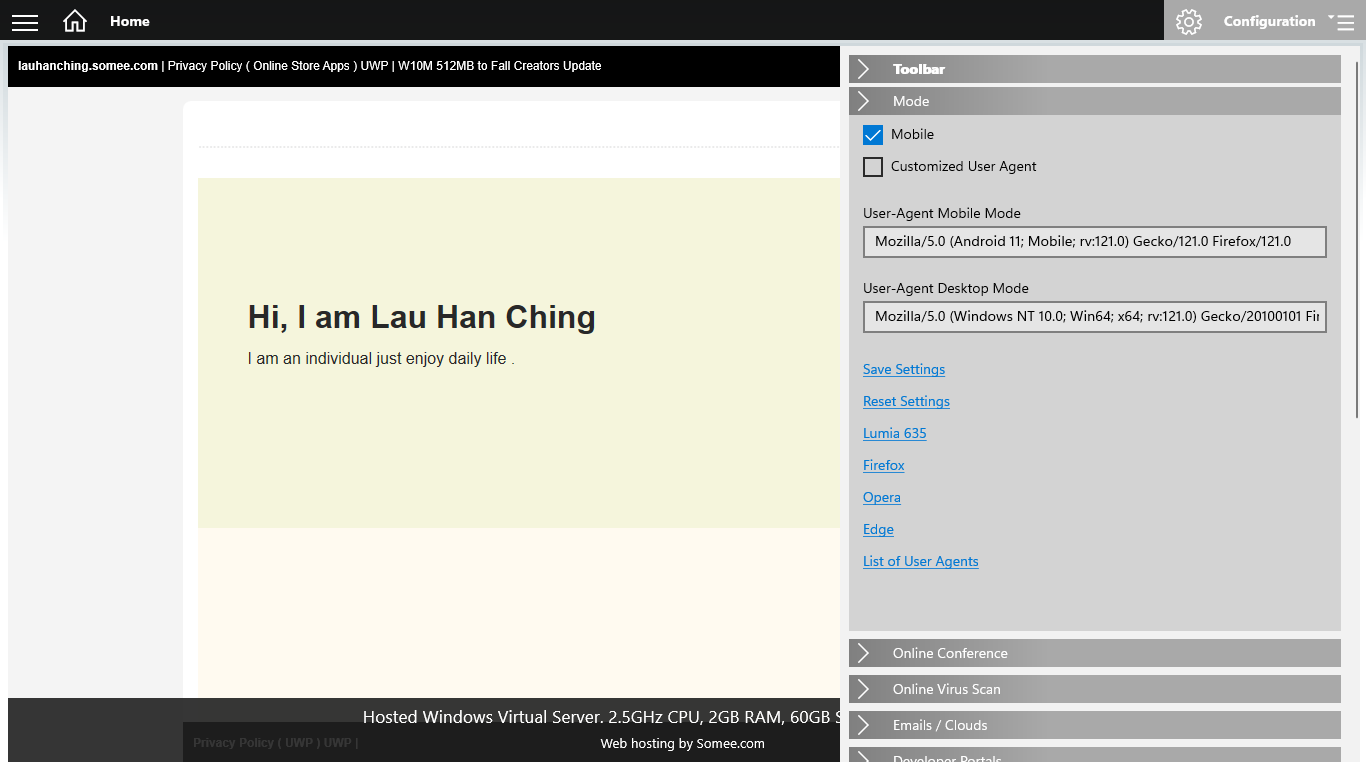Click the User-Agent Mobile Mode label
Viewport: 1366px width, 768px height.
coord(942,213)
